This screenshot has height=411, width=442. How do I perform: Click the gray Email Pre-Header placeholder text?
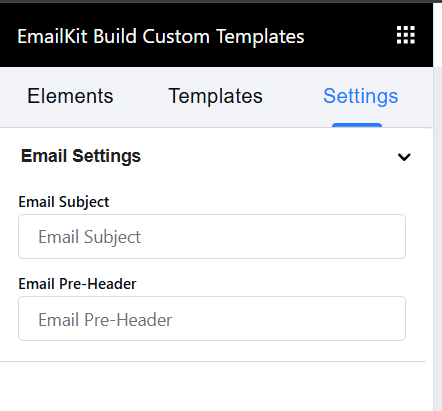[105, 320]
